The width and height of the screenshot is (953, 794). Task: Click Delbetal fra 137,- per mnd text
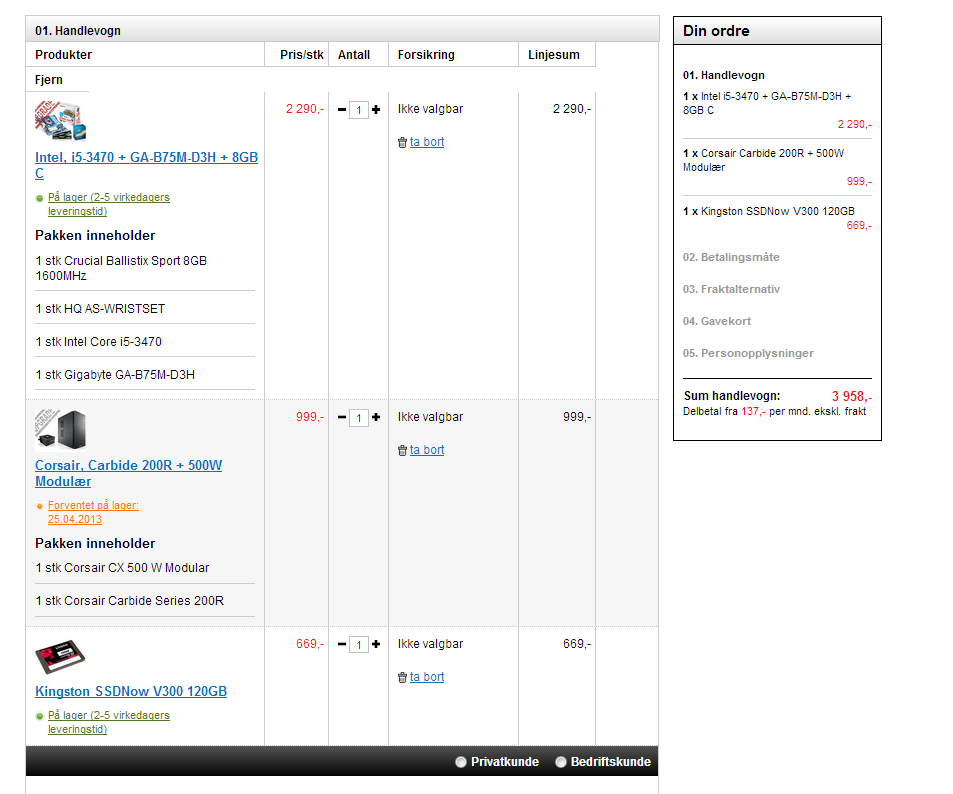(774, 412)
